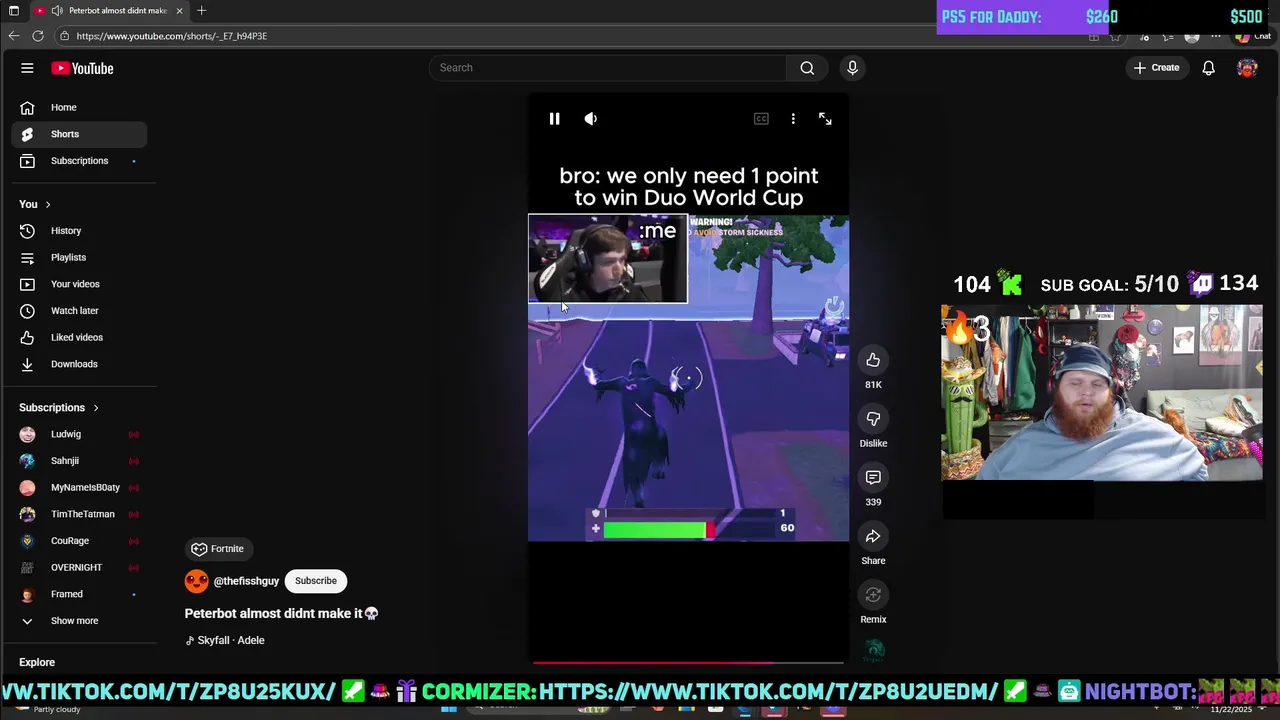Viewport: 1280px width, 720px height.
Task: Select the Peterbot almost didnt make tab
Action: coord(108,11)
